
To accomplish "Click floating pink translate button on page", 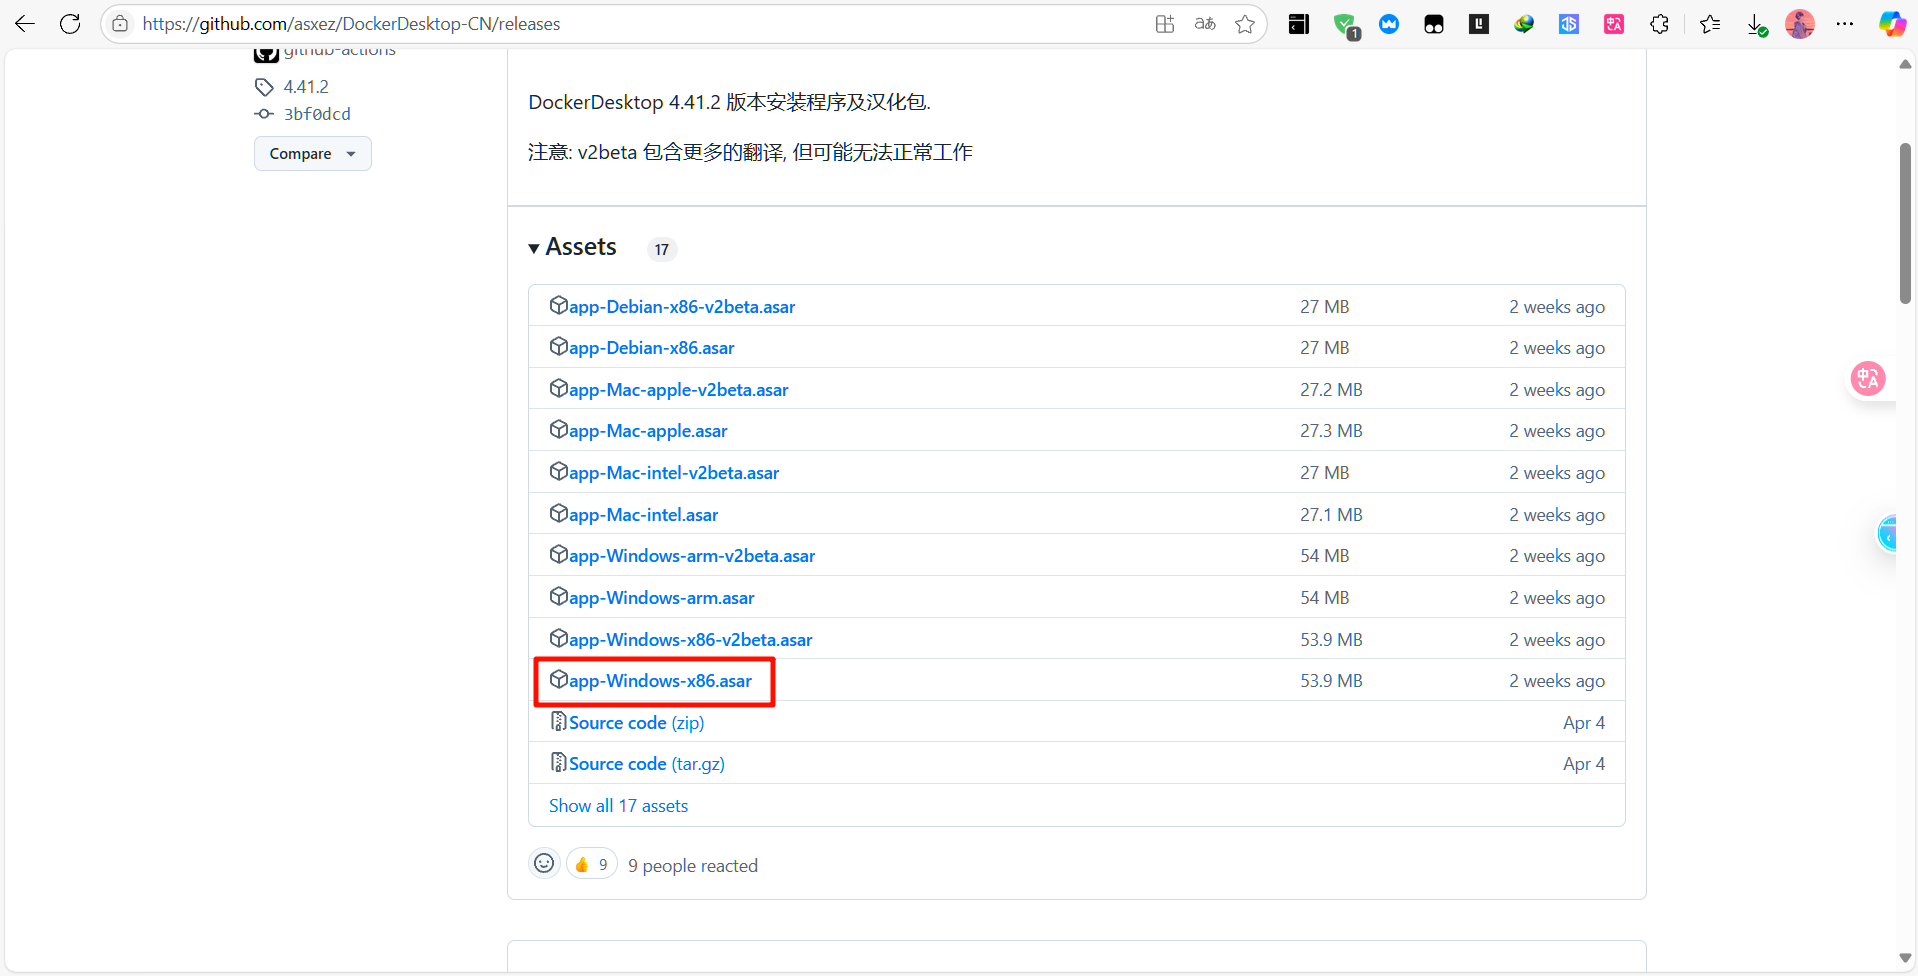I will [x=1868, y=379].
